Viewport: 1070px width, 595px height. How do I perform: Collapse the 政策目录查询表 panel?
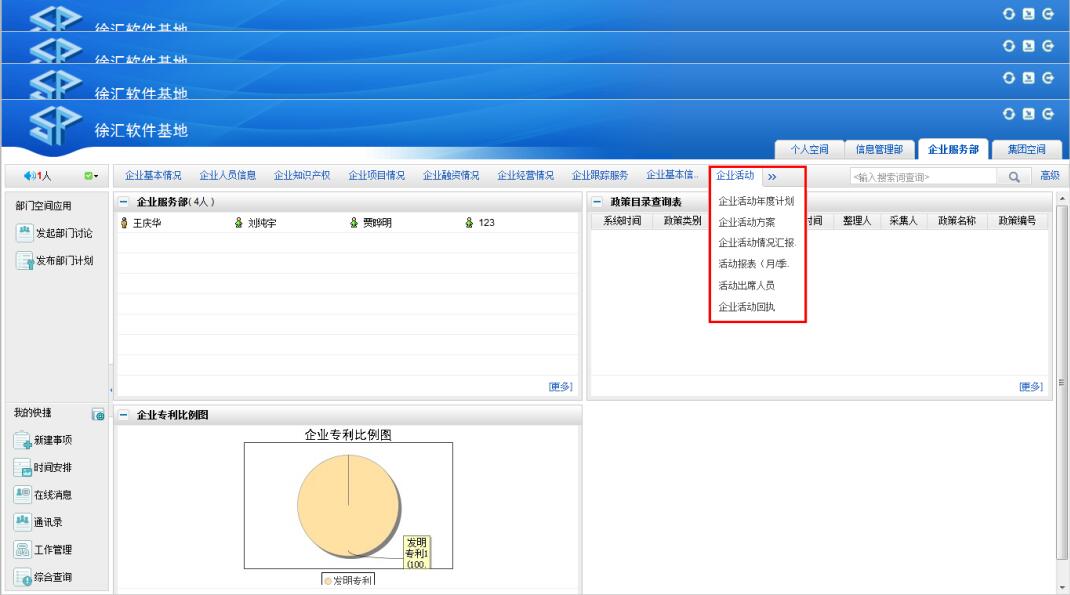[597, 202]
